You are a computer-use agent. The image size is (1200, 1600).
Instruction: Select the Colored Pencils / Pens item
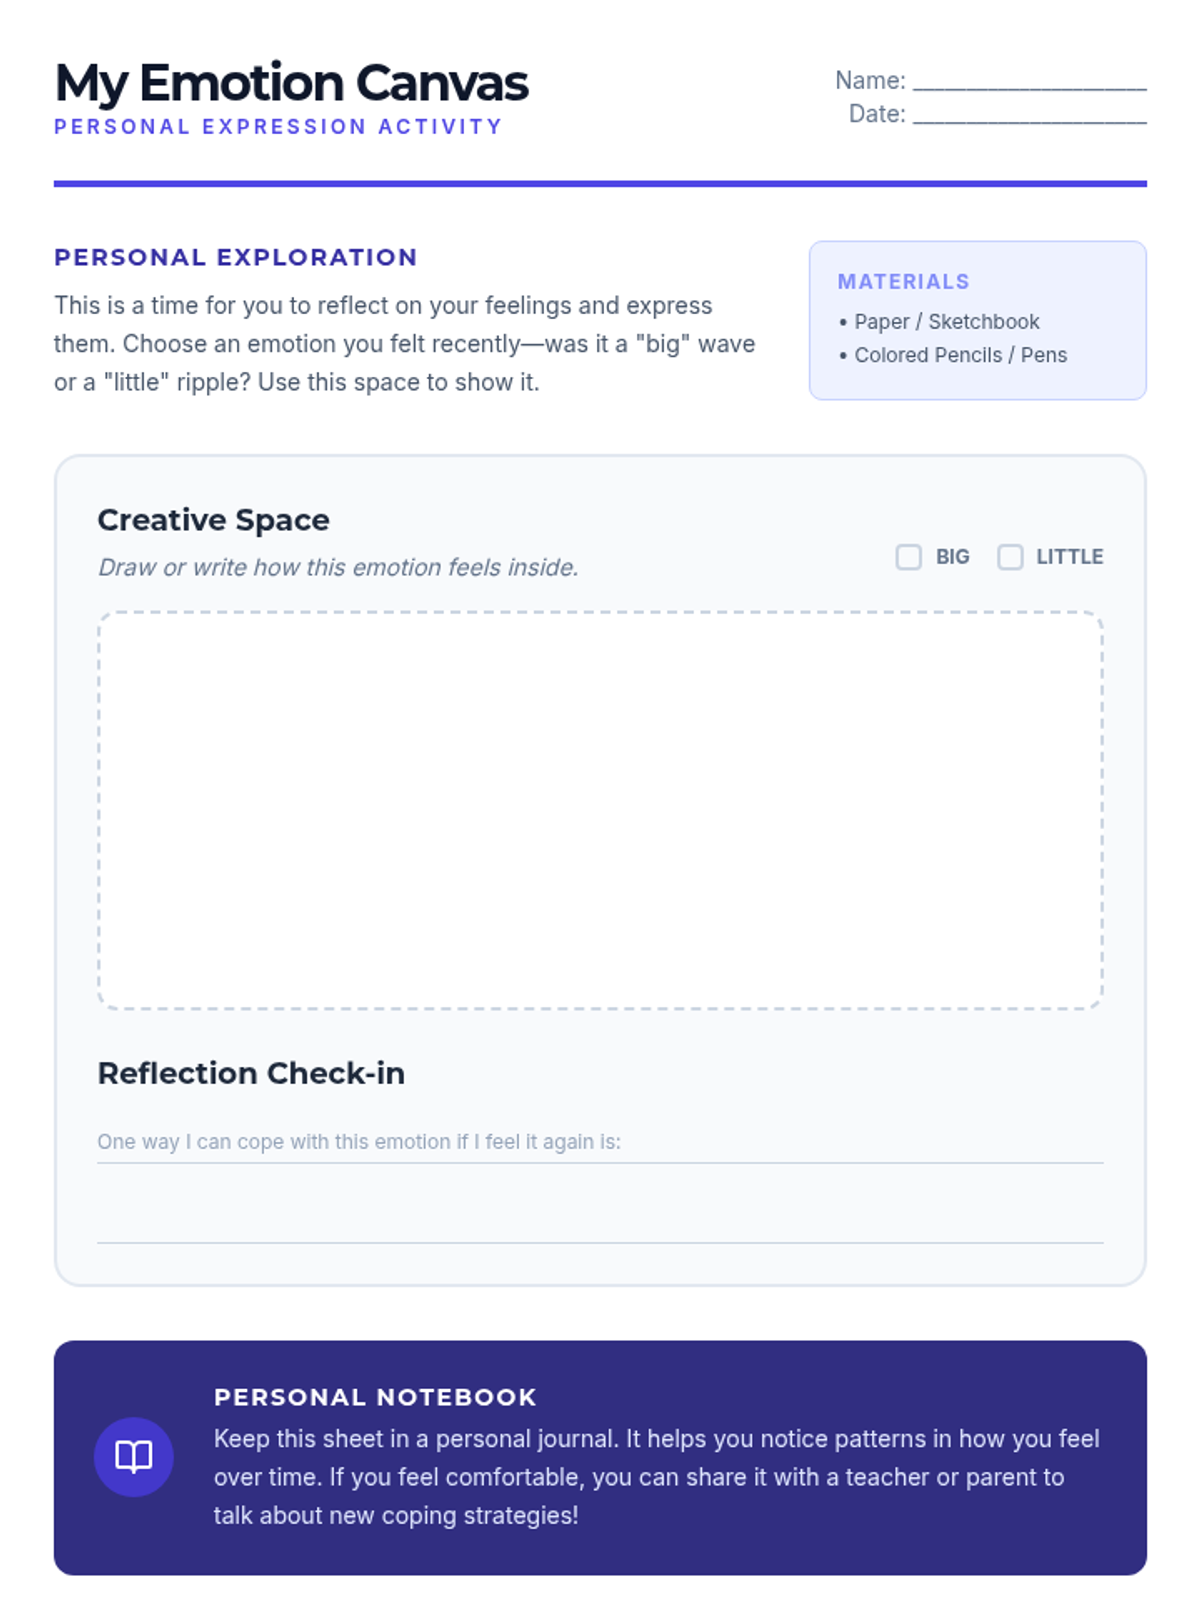click(953, 355)
